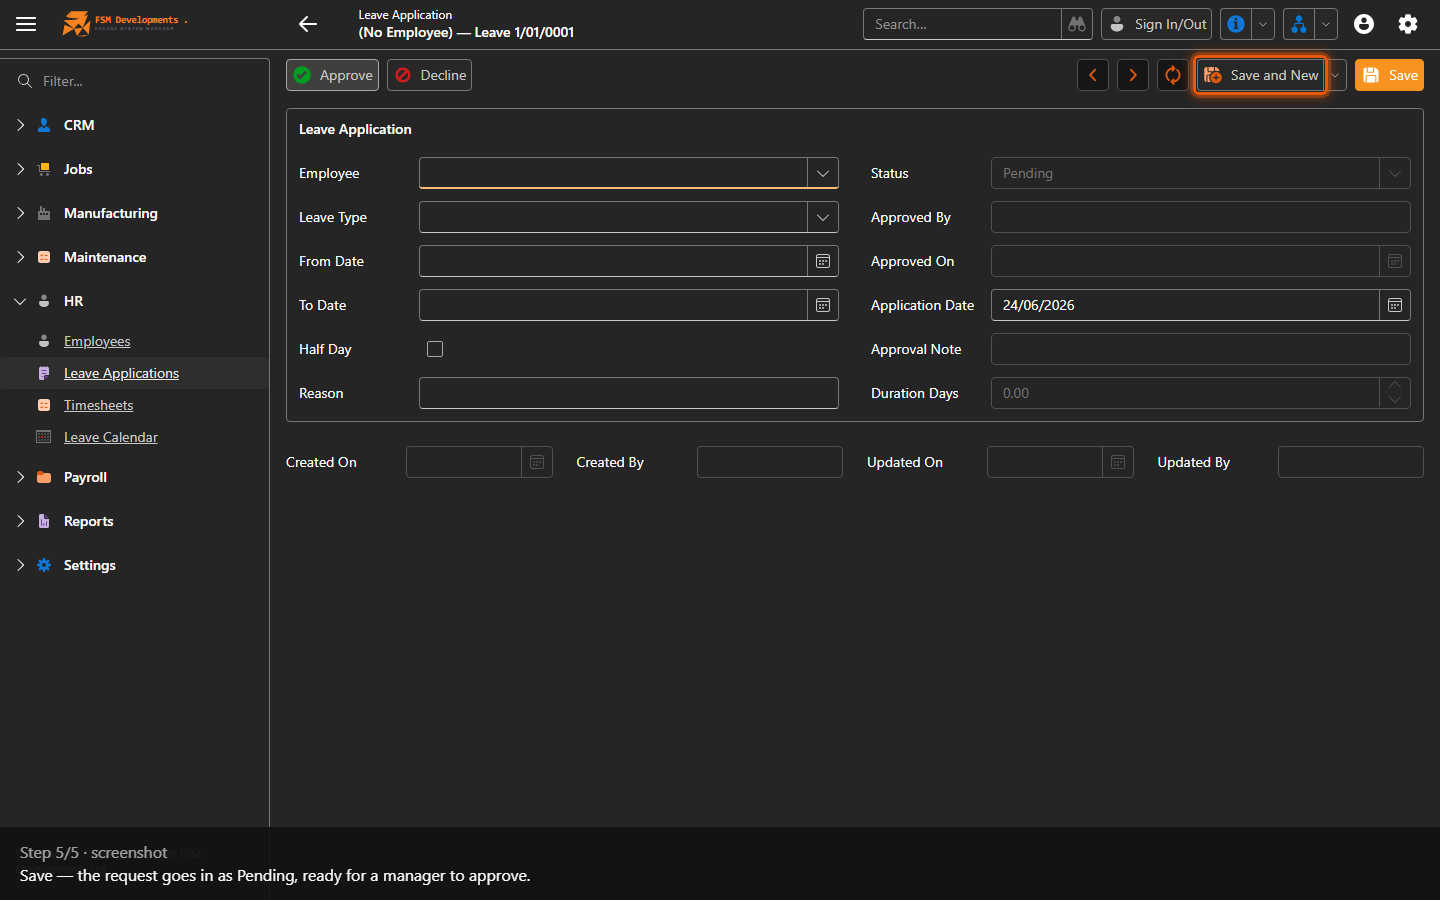Open the Created On calendar picker
Image resolution: width=1440 pixels, height=900 pixels.
tap(537, 462)
